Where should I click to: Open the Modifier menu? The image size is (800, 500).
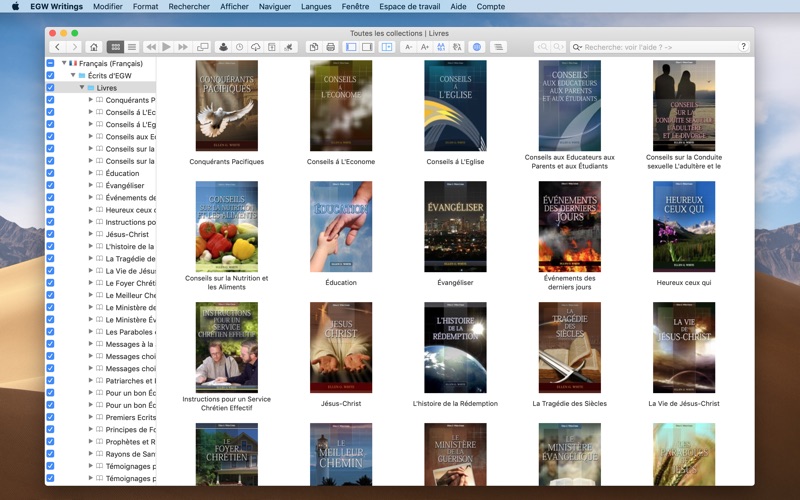tap(108, 7)
